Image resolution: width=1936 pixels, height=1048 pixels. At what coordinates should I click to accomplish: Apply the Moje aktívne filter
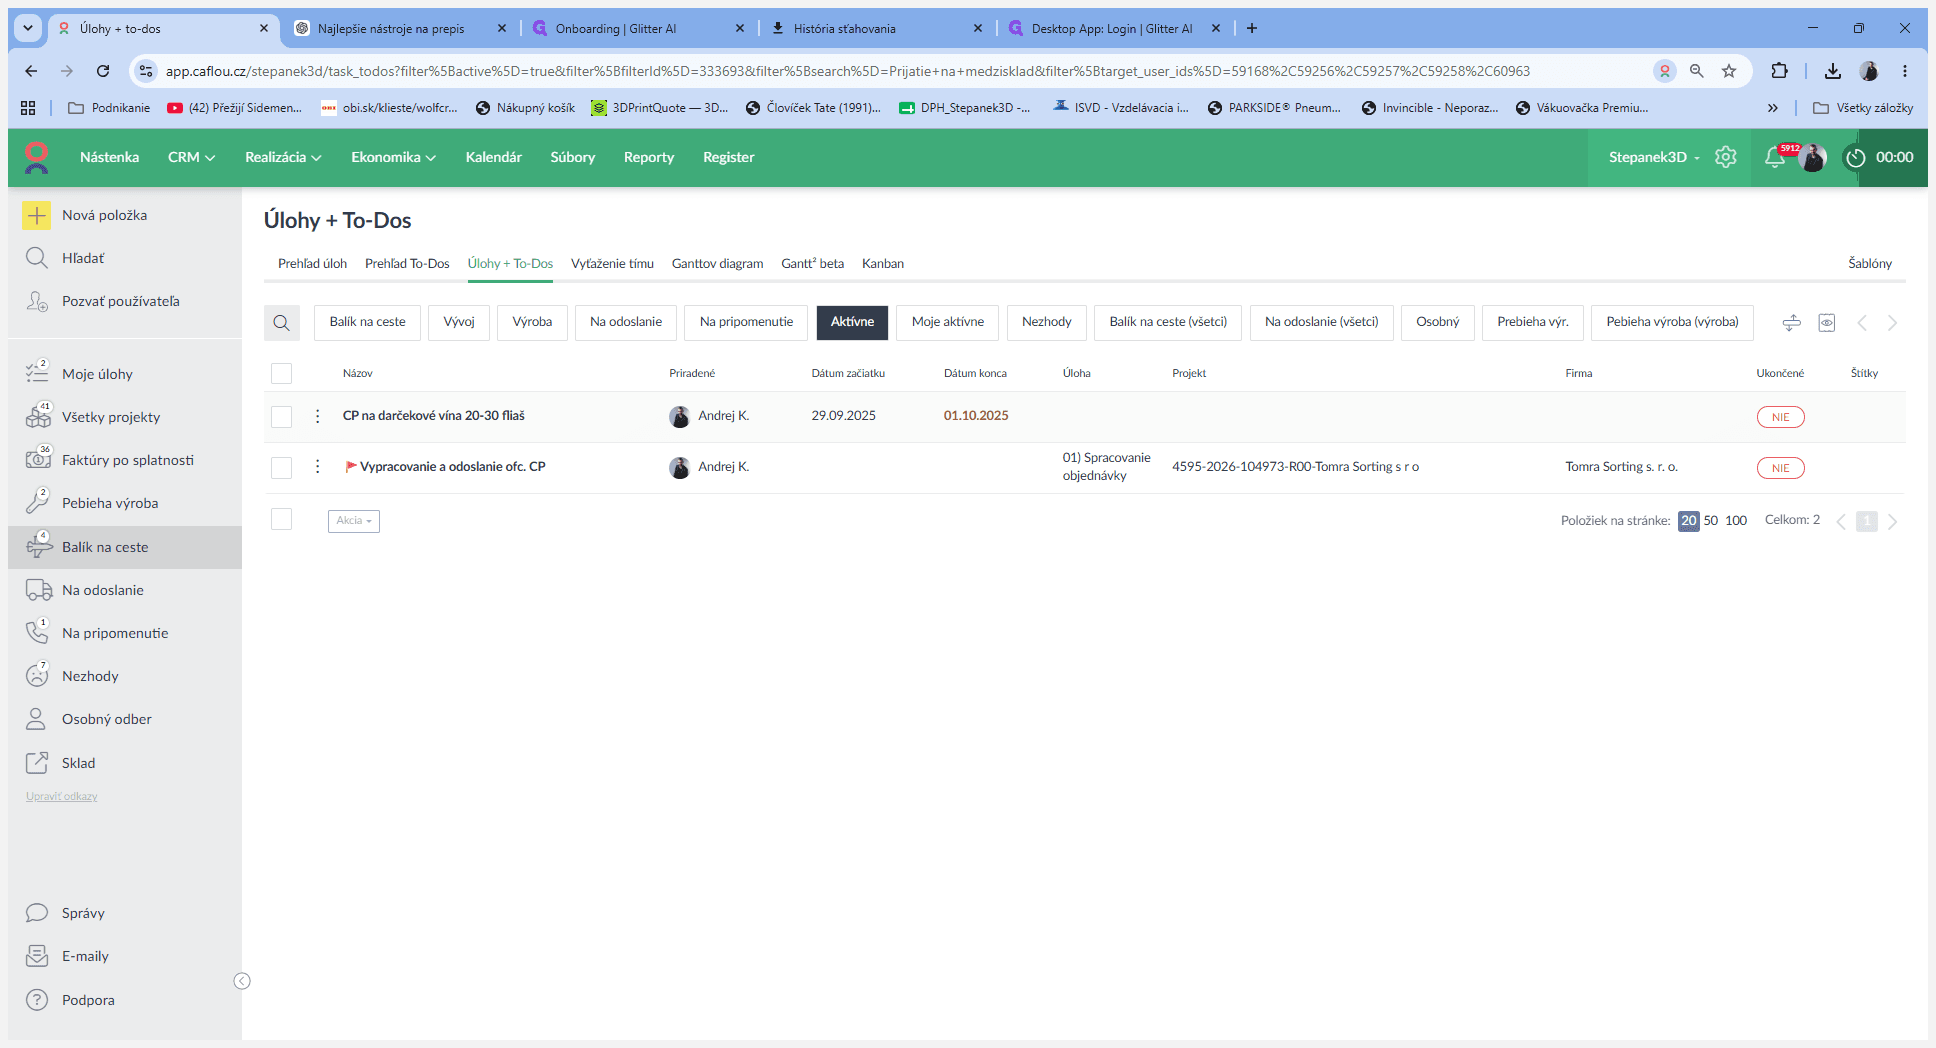pyautogui.click(x=948, y=322)
